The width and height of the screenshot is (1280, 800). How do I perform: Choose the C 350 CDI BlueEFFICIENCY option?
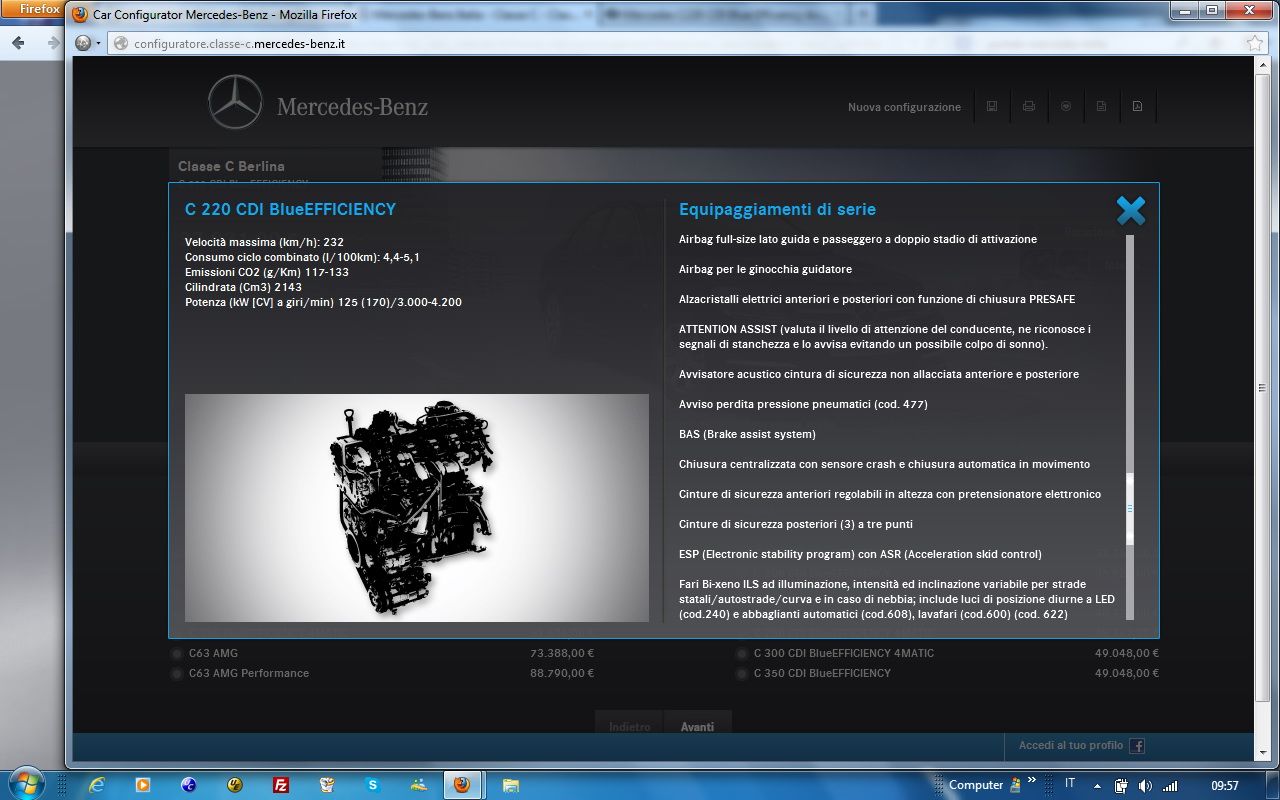click(742, 674)
